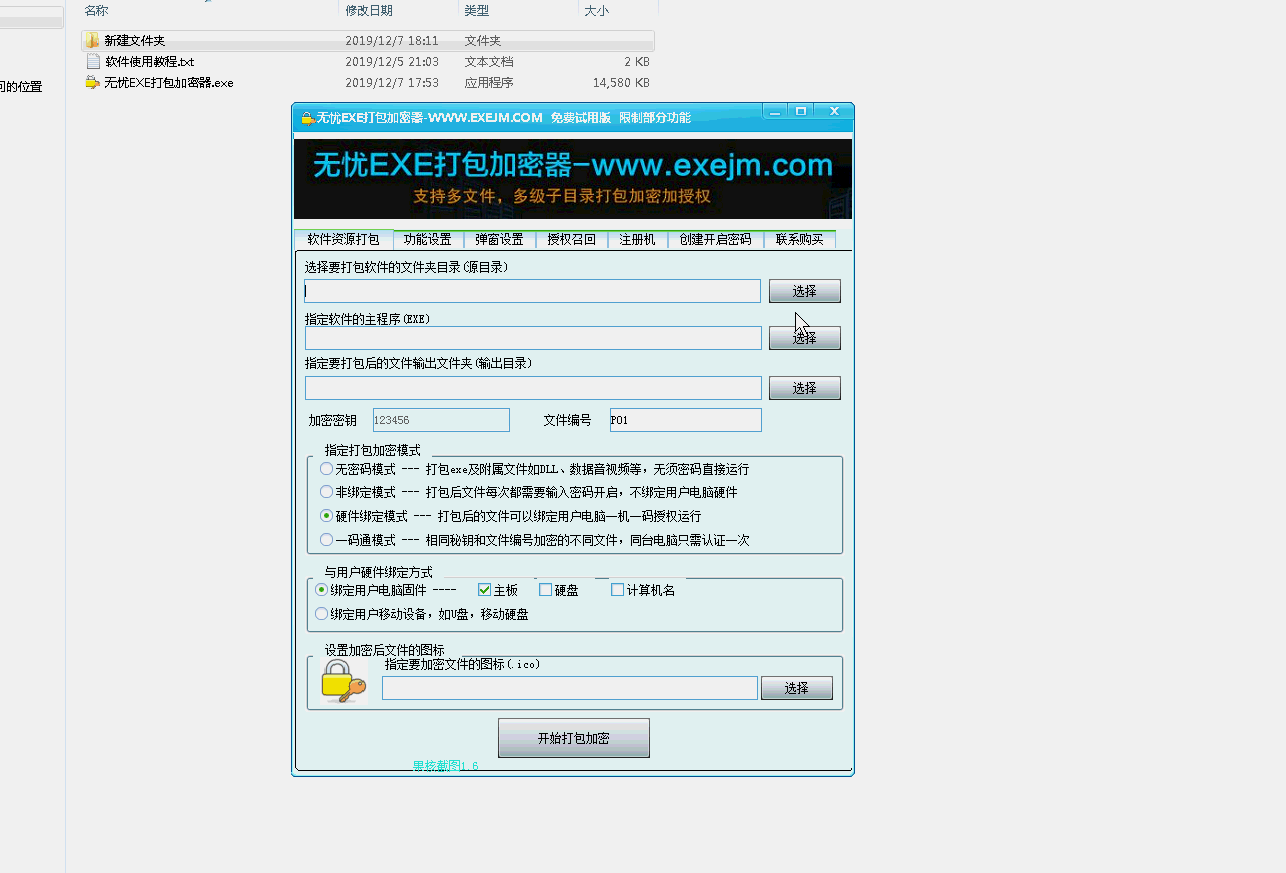Choose 绑定用户移动设备 binding option
Image resolution: width=1286 pixels, height=873 pixels.
coord(321,614)
